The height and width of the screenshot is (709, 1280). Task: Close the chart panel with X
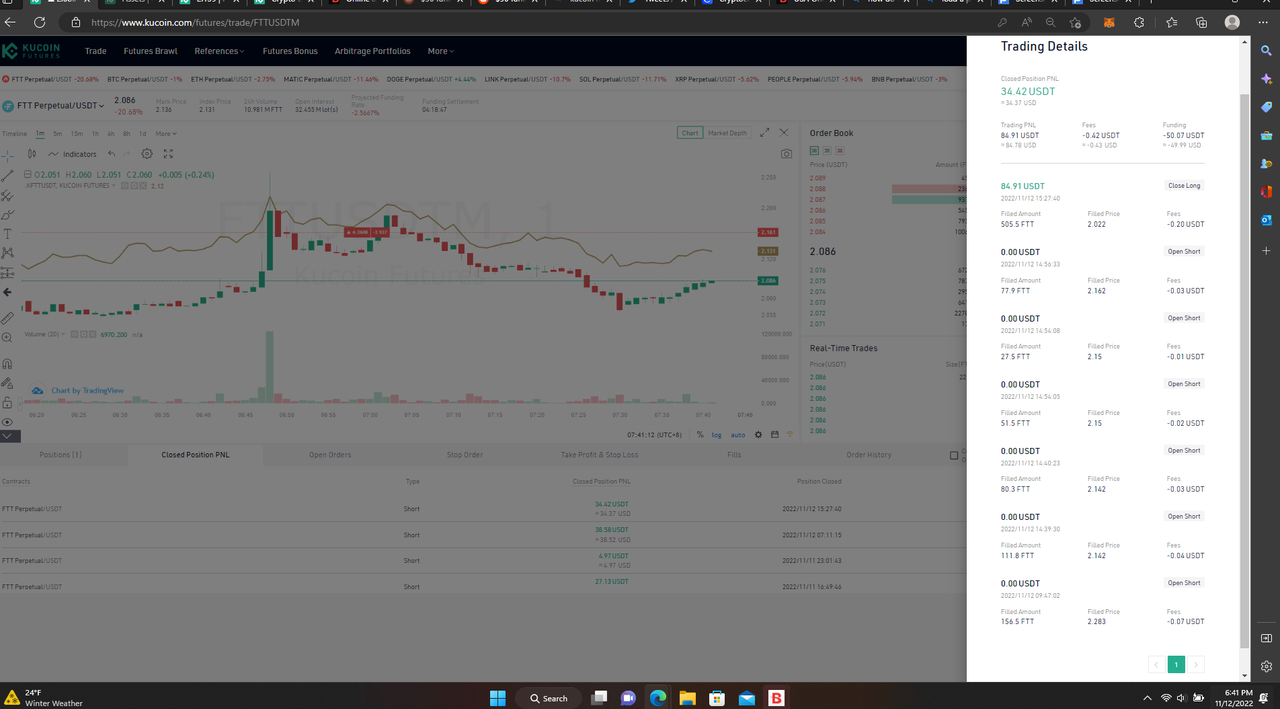(x=784, y=132)
